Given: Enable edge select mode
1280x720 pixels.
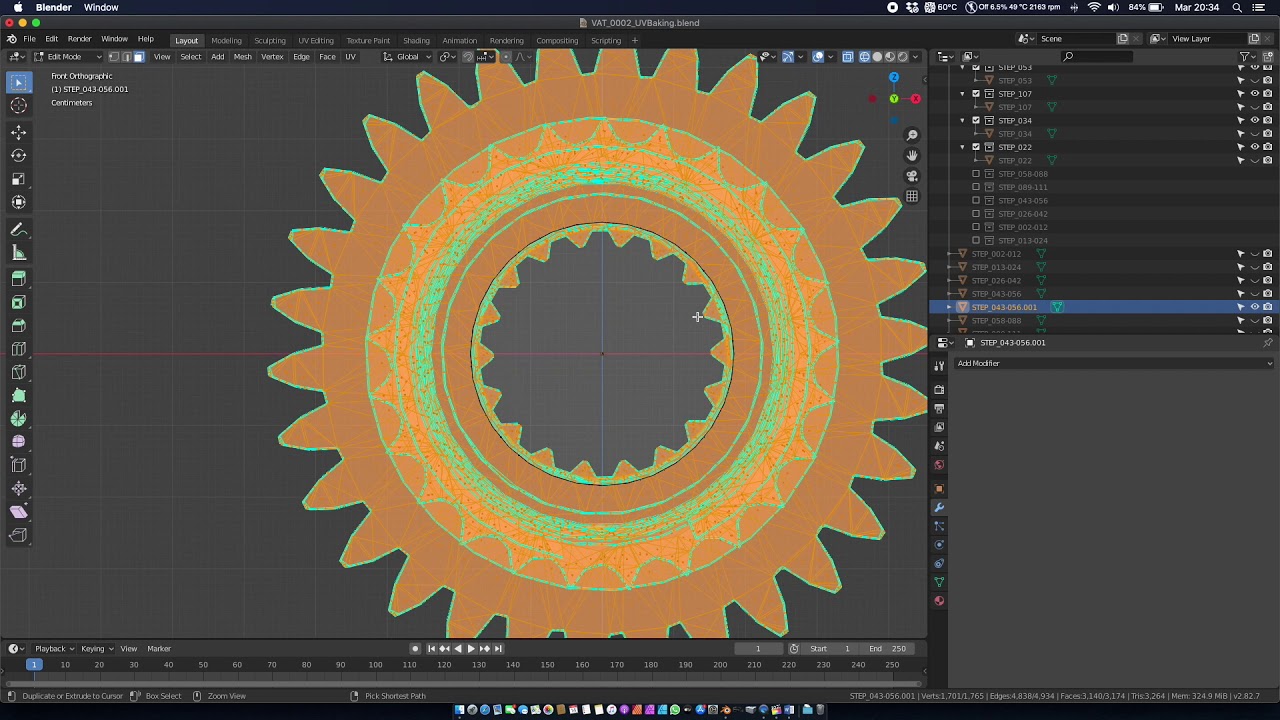Looking at the screenshot, I should (126, 56).
